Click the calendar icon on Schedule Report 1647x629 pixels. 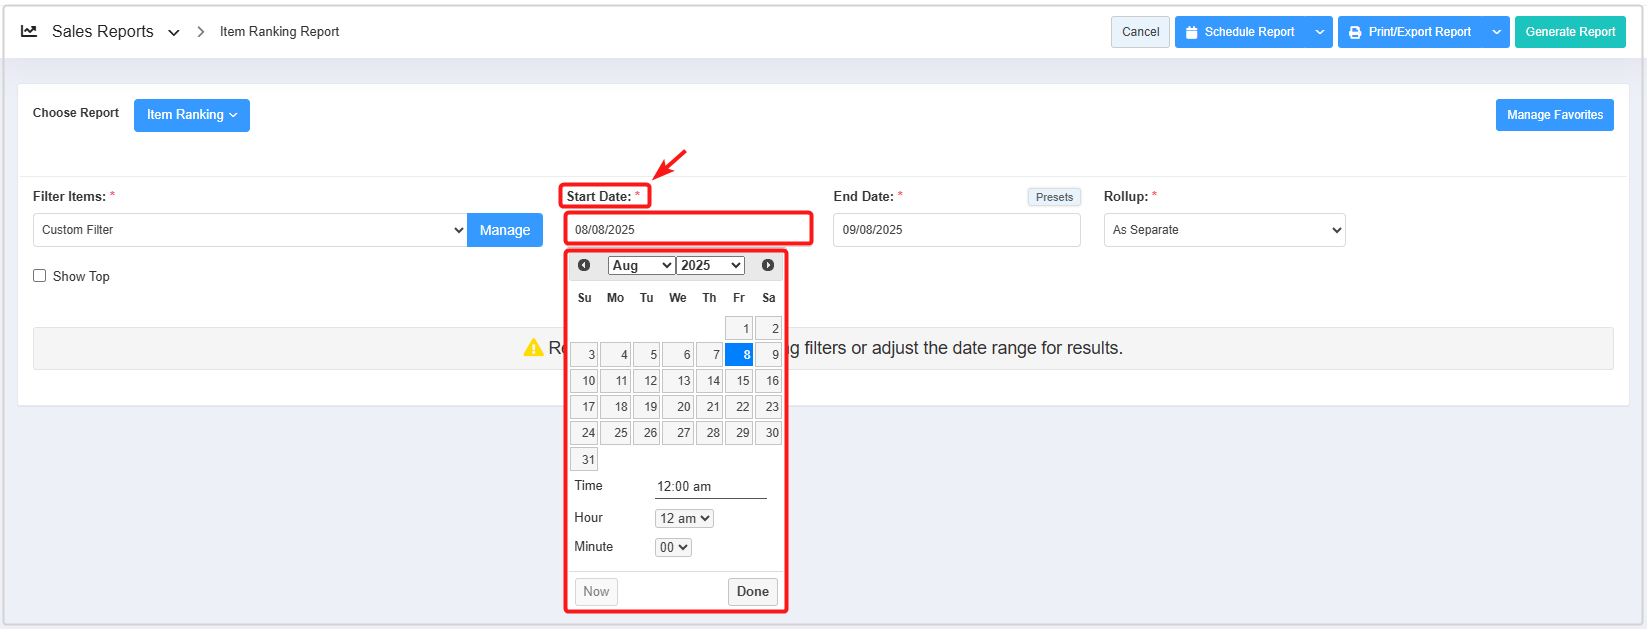(x=1191, y=32)
